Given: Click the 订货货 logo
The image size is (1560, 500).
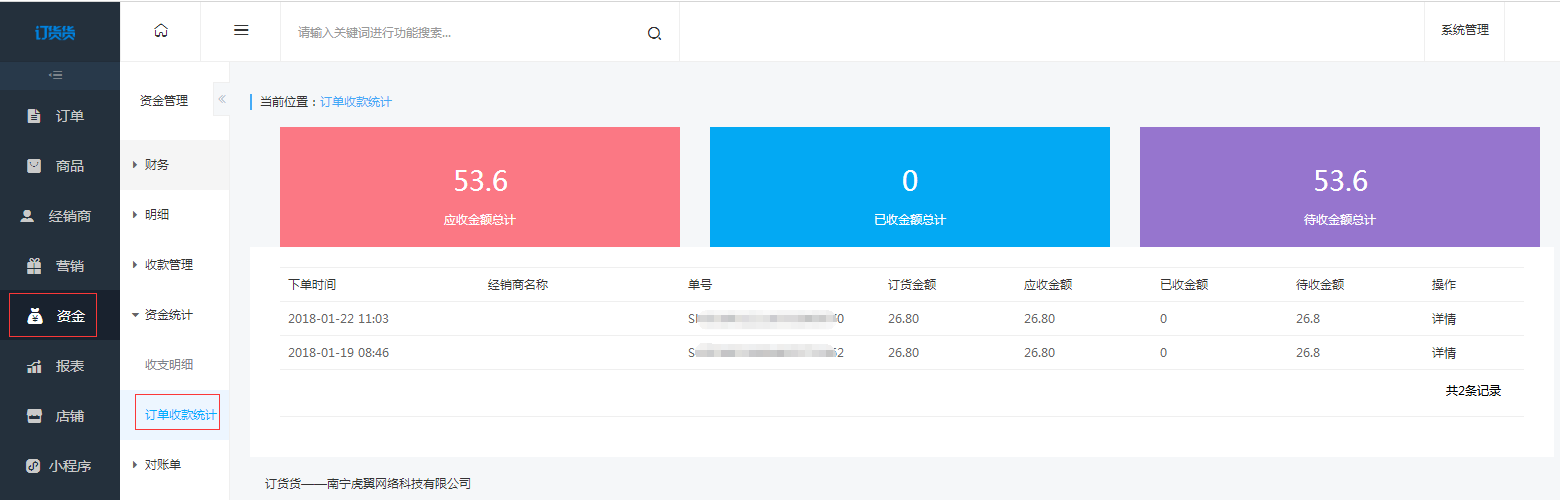Looking at the screenshot, I should [55, 32].
